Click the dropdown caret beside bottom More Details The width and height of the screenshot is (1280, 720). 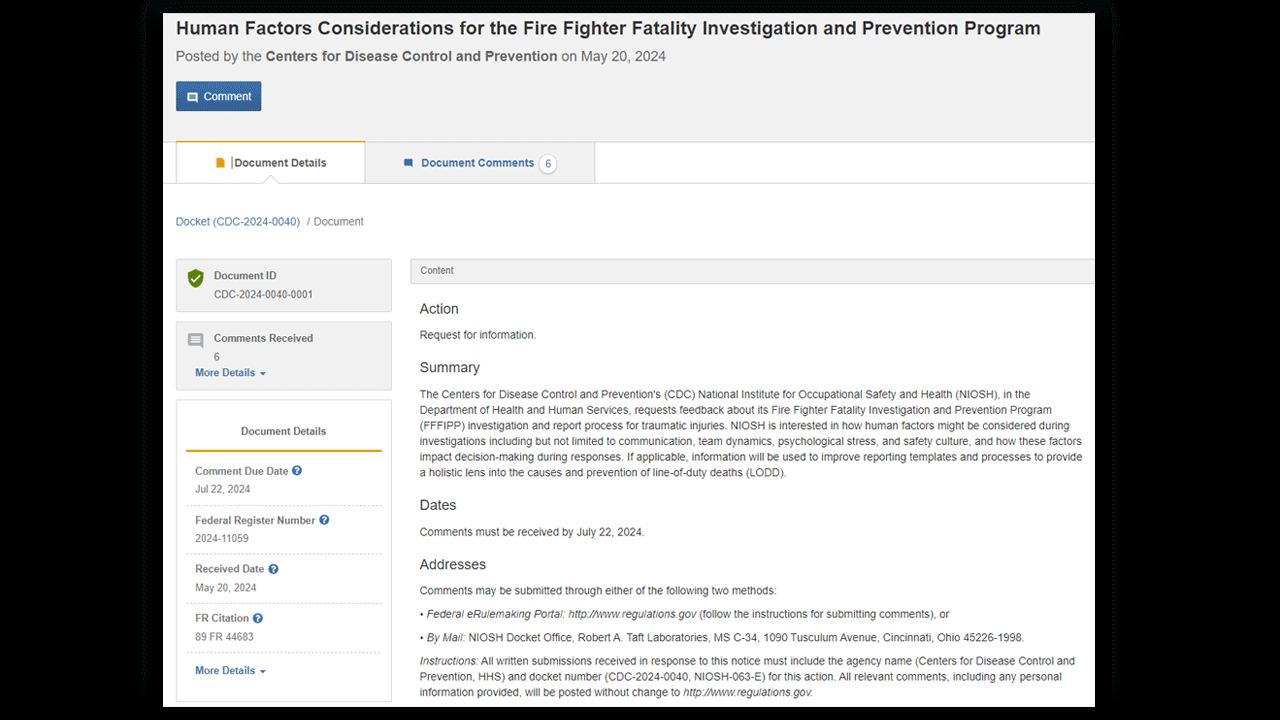263,672
